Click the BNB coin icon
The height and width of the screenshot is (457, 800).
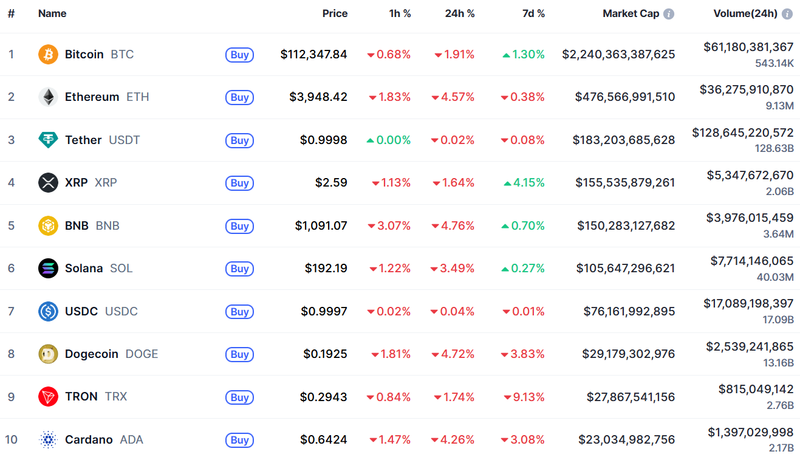pyautogui.click(x=47, y=225)
